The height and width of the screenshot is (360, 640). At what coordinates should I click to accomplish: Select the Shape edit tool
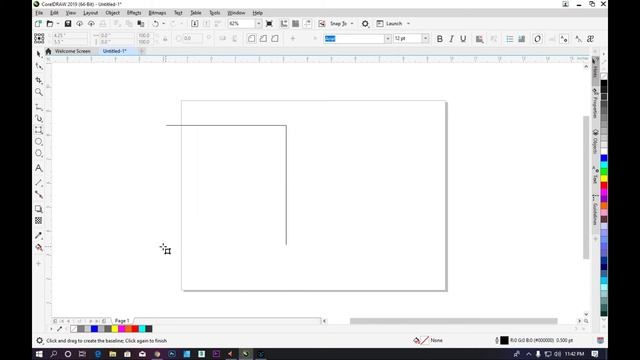(39, 67)
